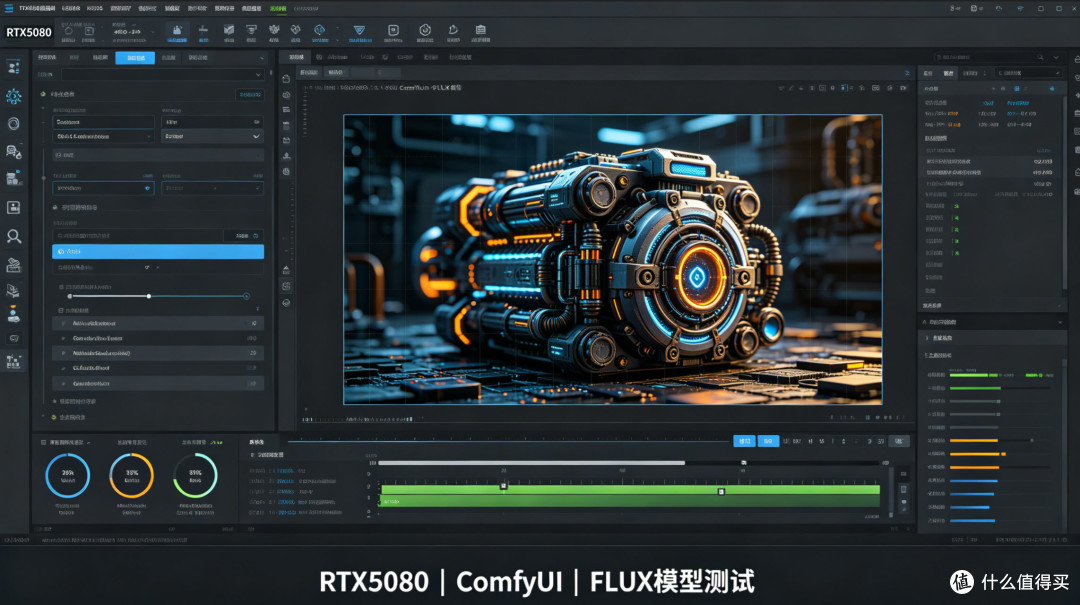Click the magnifier inside the top-right search field
The width and height of the screenshot is (1080, 605).
pos(1040,57)
